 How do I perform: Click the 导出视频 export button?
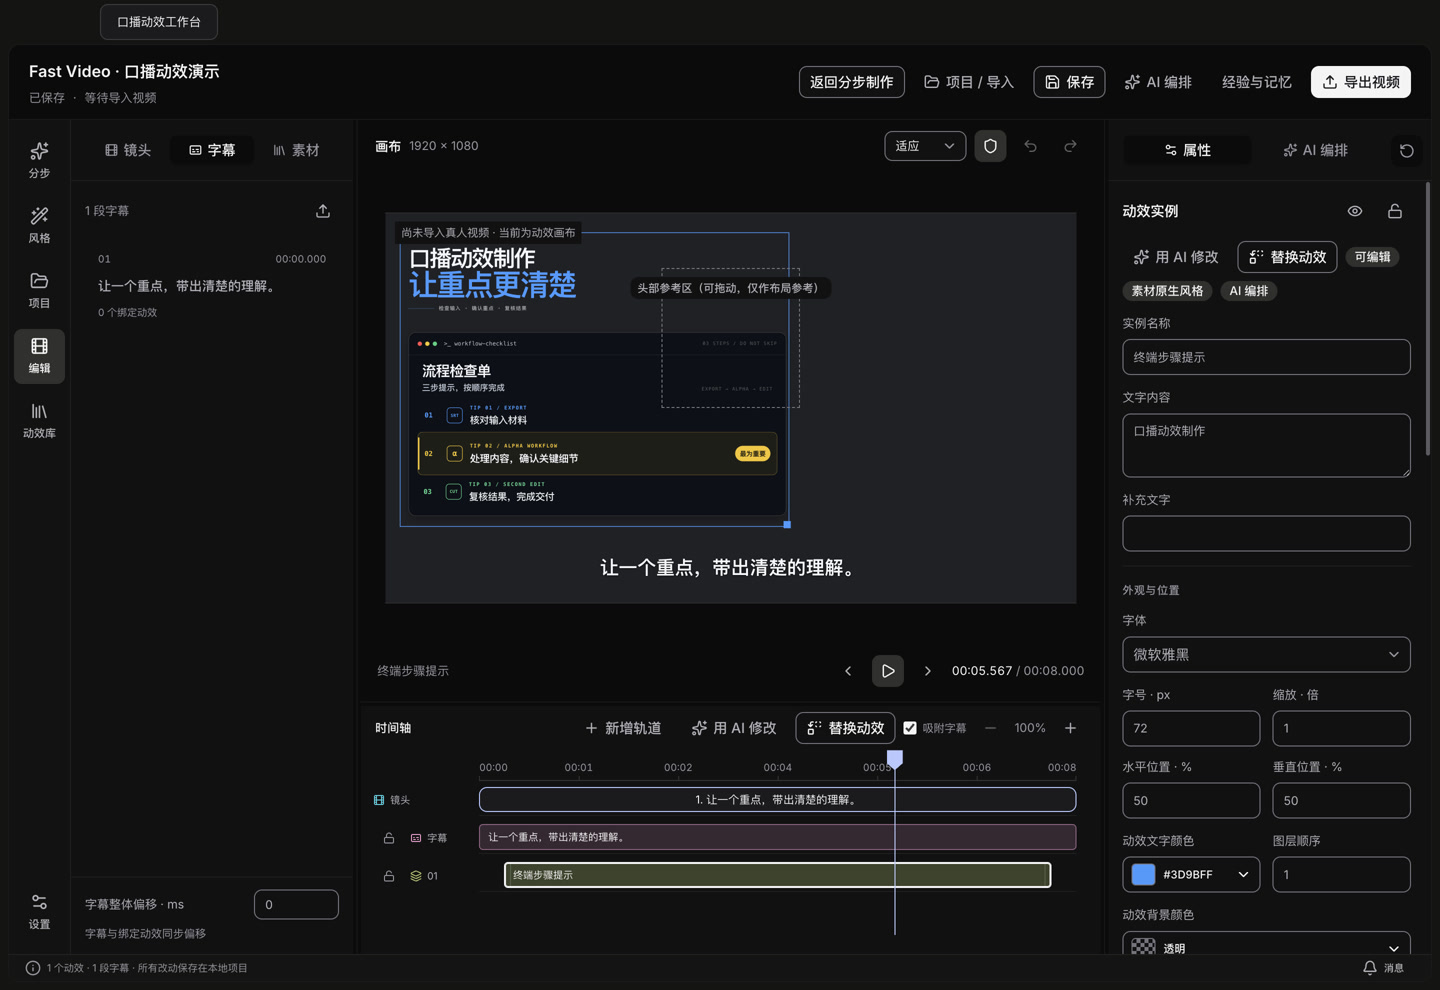tap(1361, 82)
